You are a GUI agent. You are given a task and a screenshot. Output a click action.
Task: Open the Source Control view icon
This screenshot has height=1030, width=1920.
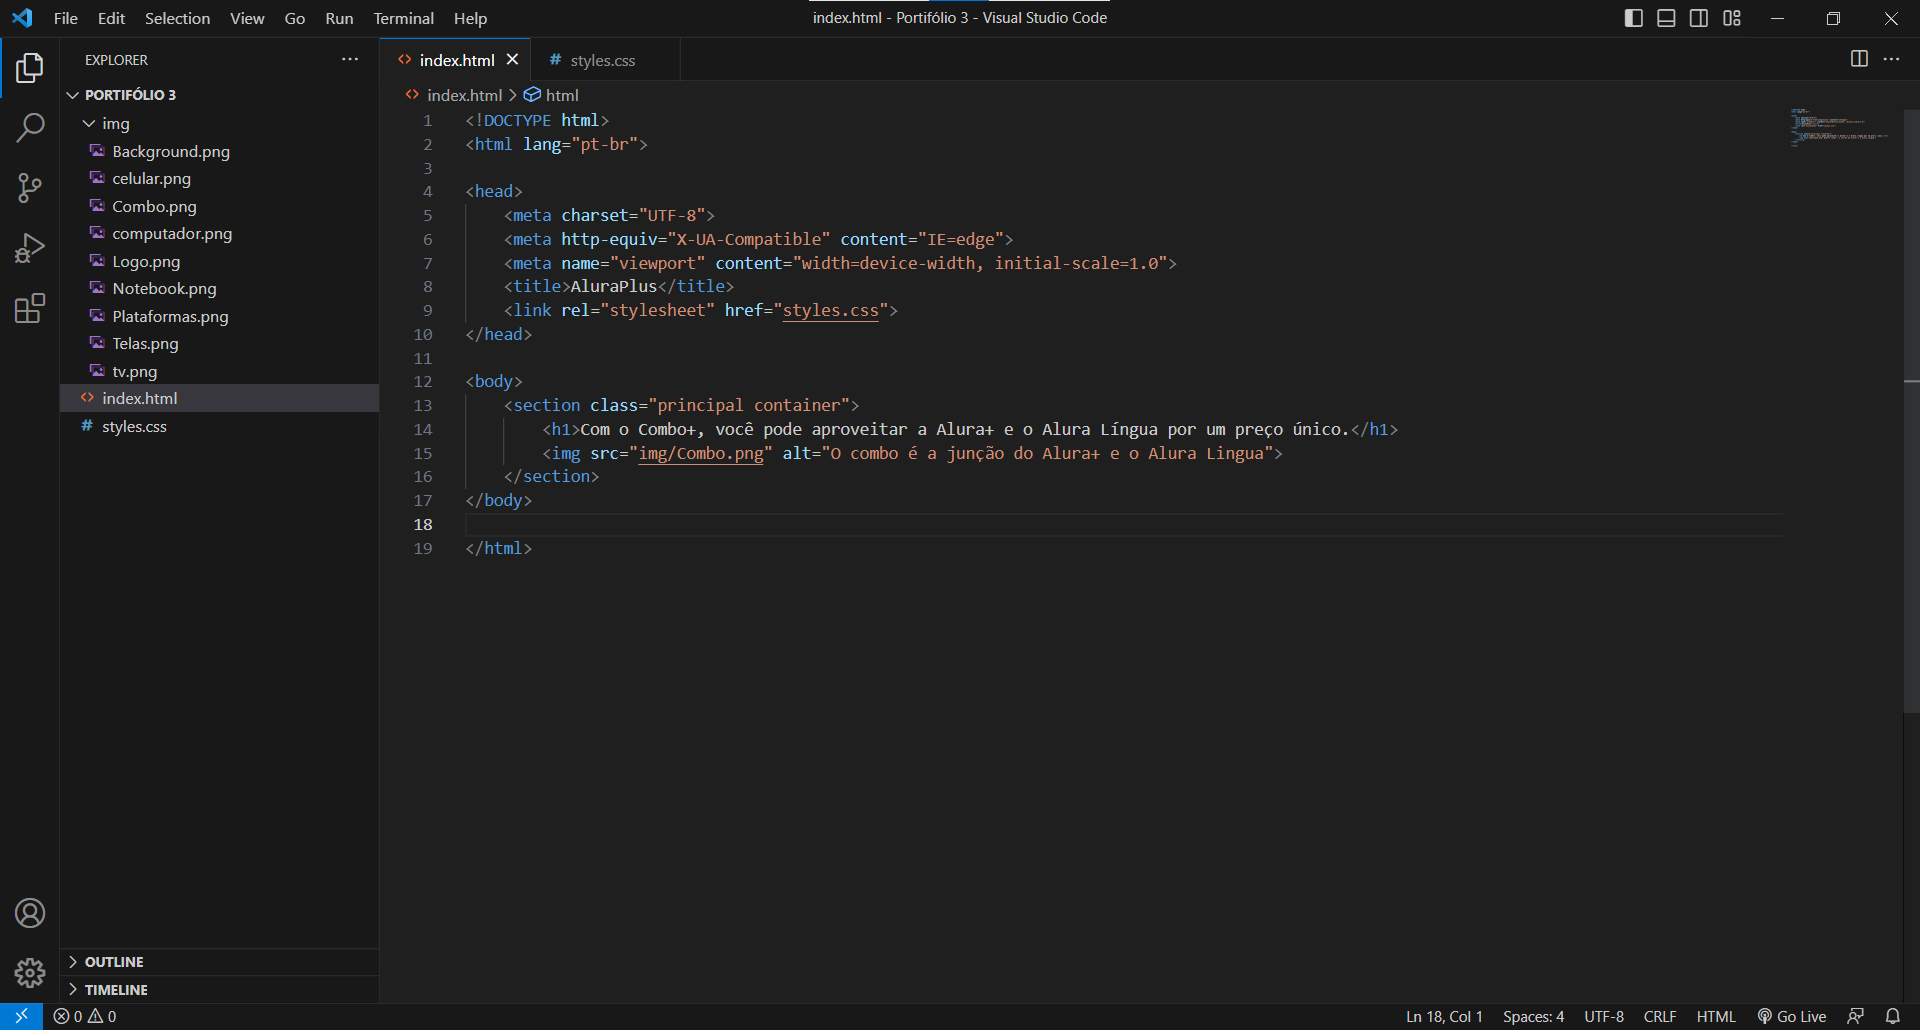pyautogui.click(x=30, y=187)
